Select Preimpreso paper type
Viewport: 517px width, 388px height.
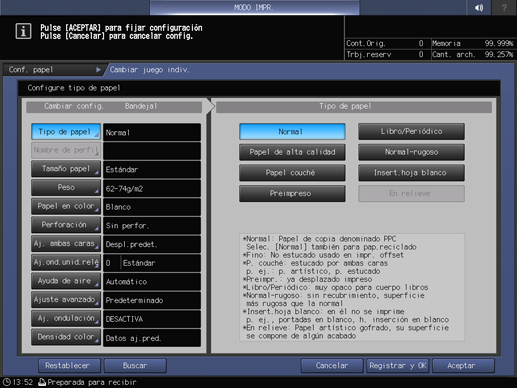(292, 193)
